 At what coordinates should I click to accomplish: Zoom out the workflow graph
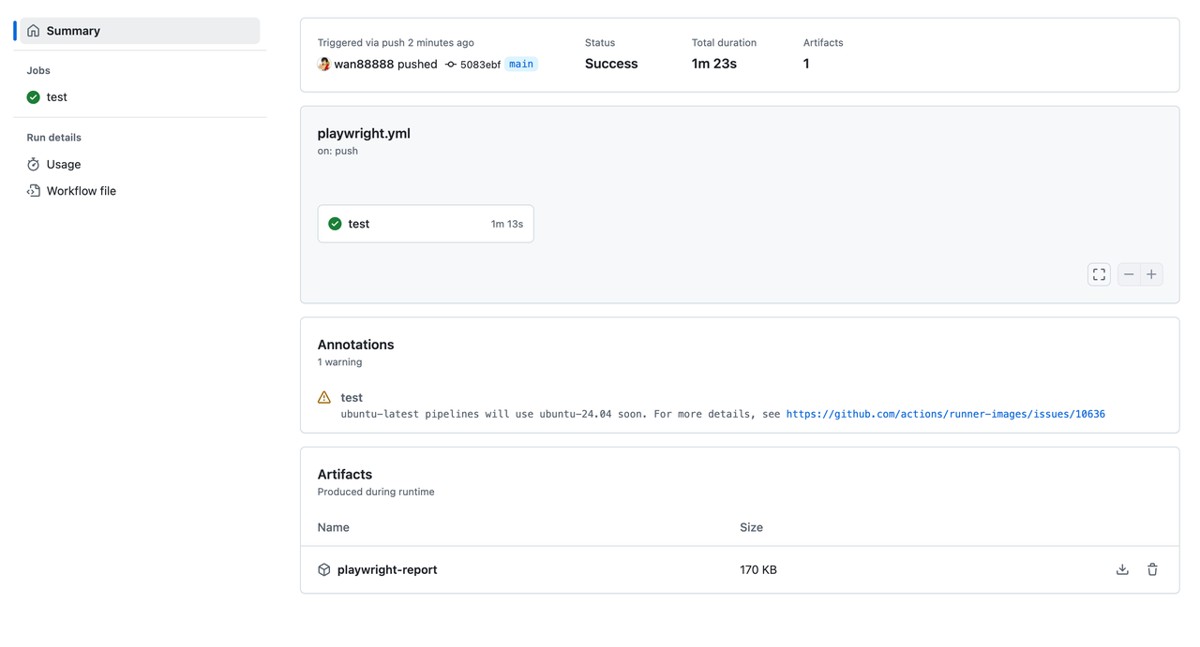click(x=1129, y=274)
